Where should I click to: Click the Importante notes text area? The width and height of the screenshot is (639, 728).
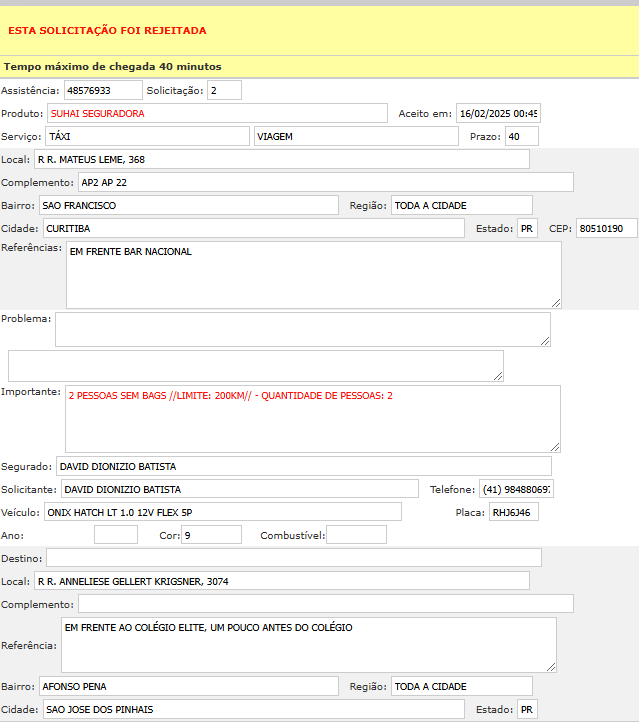pos(312,419)
